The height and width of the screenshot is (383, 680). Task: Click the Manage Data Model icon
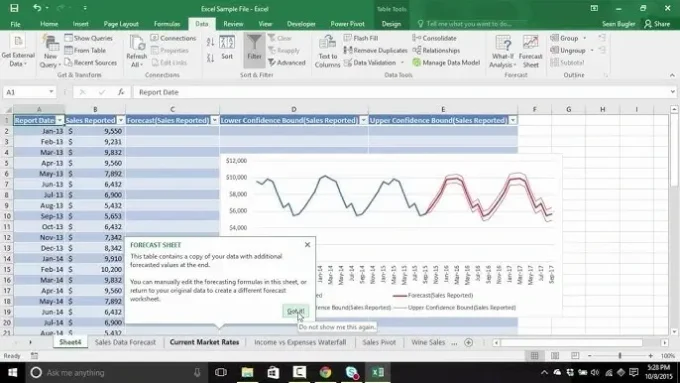446,62
